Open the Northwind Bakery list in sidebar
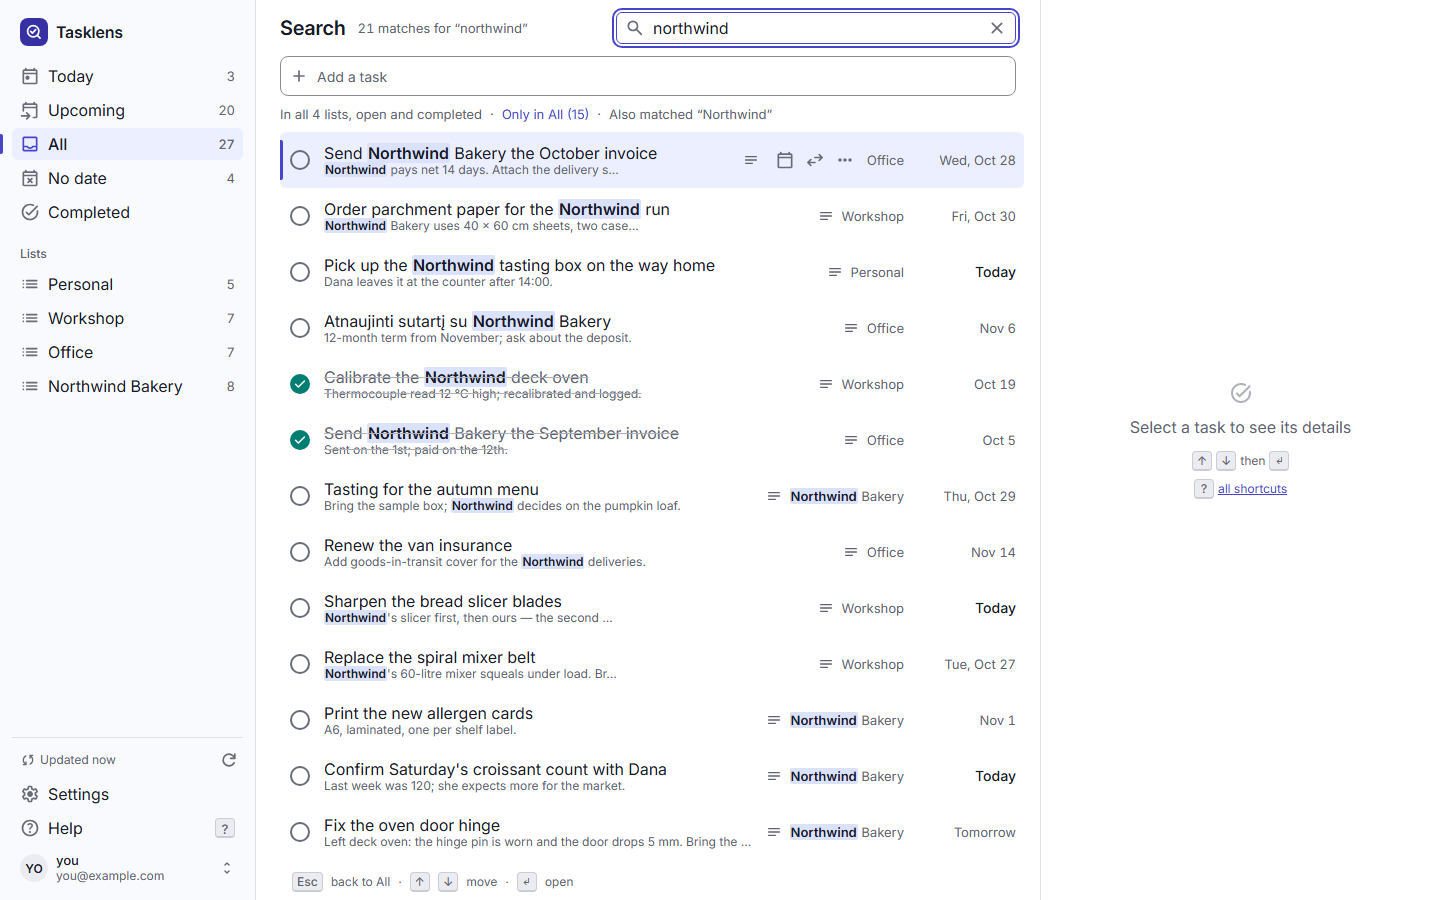 click(x=128, y=386)
